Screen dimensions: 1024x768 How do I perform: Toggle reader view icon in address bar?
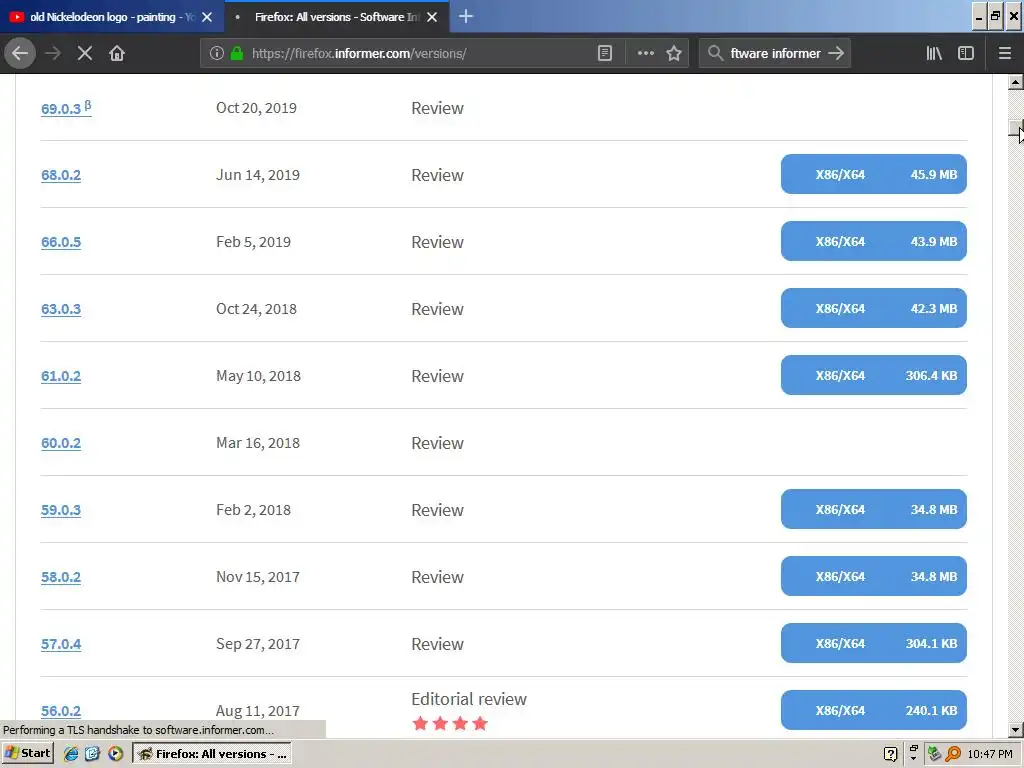coord(605,54)
